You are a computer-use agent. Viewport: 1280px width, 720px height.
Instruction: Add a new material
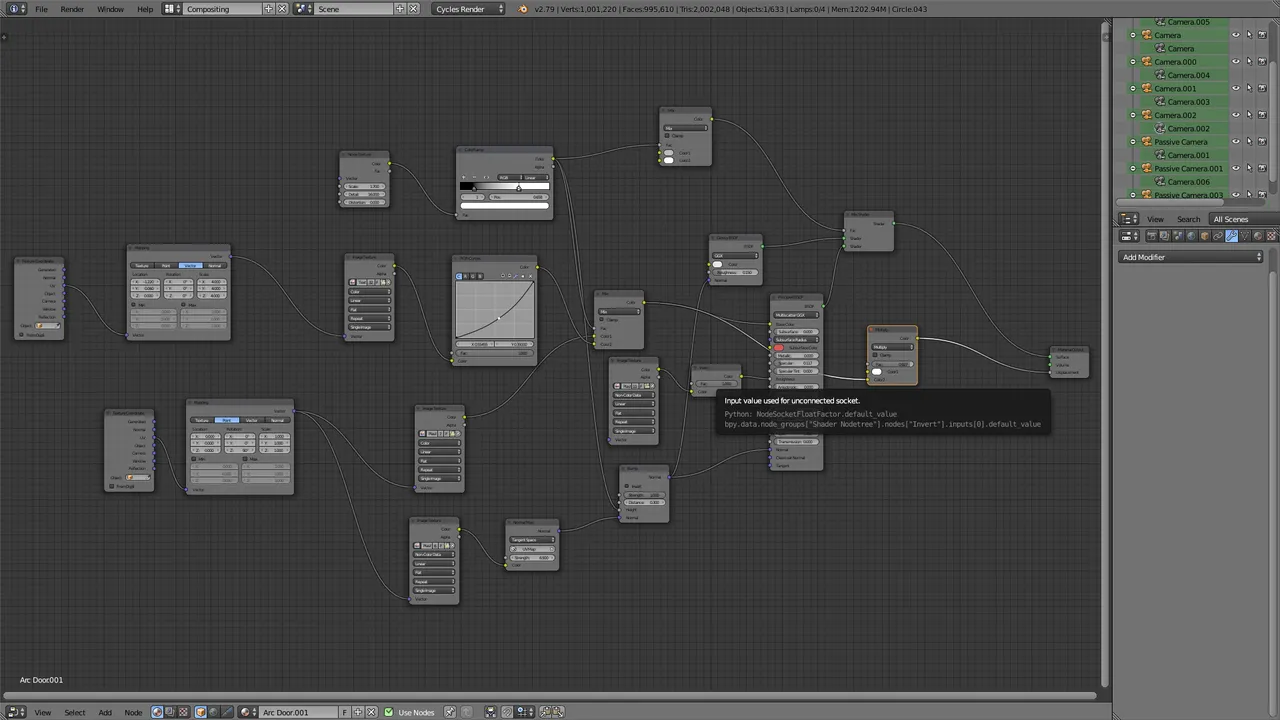pyautogui.click(x=358, y=712)
